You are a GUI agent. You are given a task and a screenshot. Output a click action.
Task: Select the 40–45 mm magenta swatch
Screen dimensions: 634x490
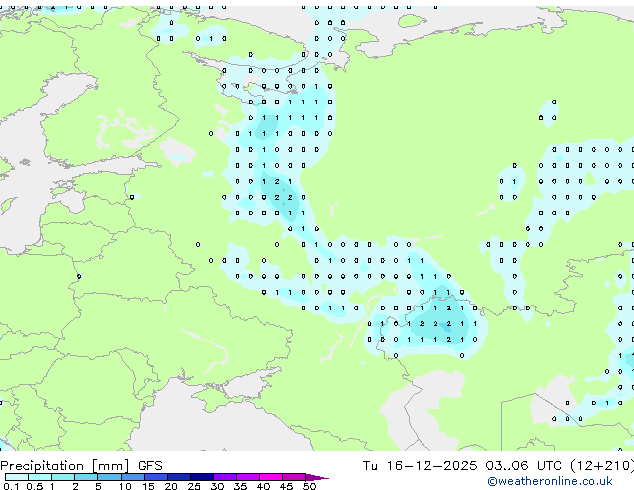tap(271, 477)
